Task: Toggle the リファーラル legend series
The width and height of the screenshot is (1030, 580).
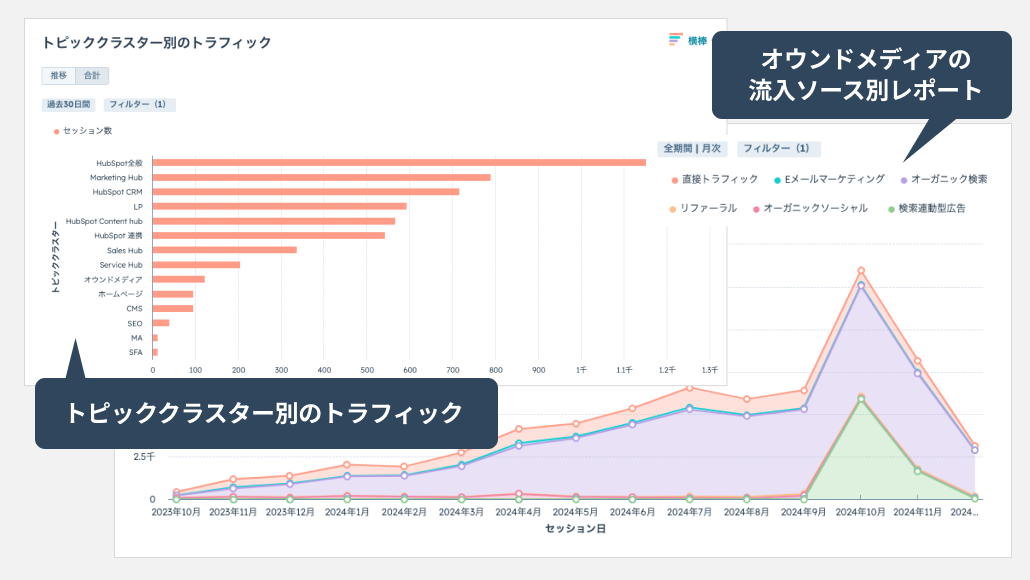Action: point(703,208)
